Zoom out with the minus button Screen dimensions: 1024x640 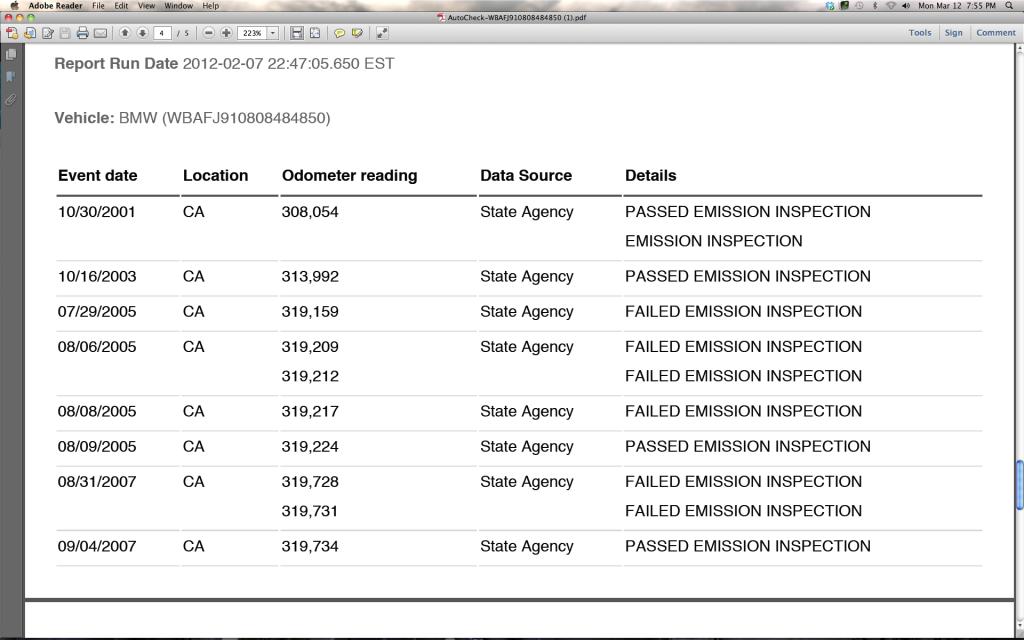[208, 33]
